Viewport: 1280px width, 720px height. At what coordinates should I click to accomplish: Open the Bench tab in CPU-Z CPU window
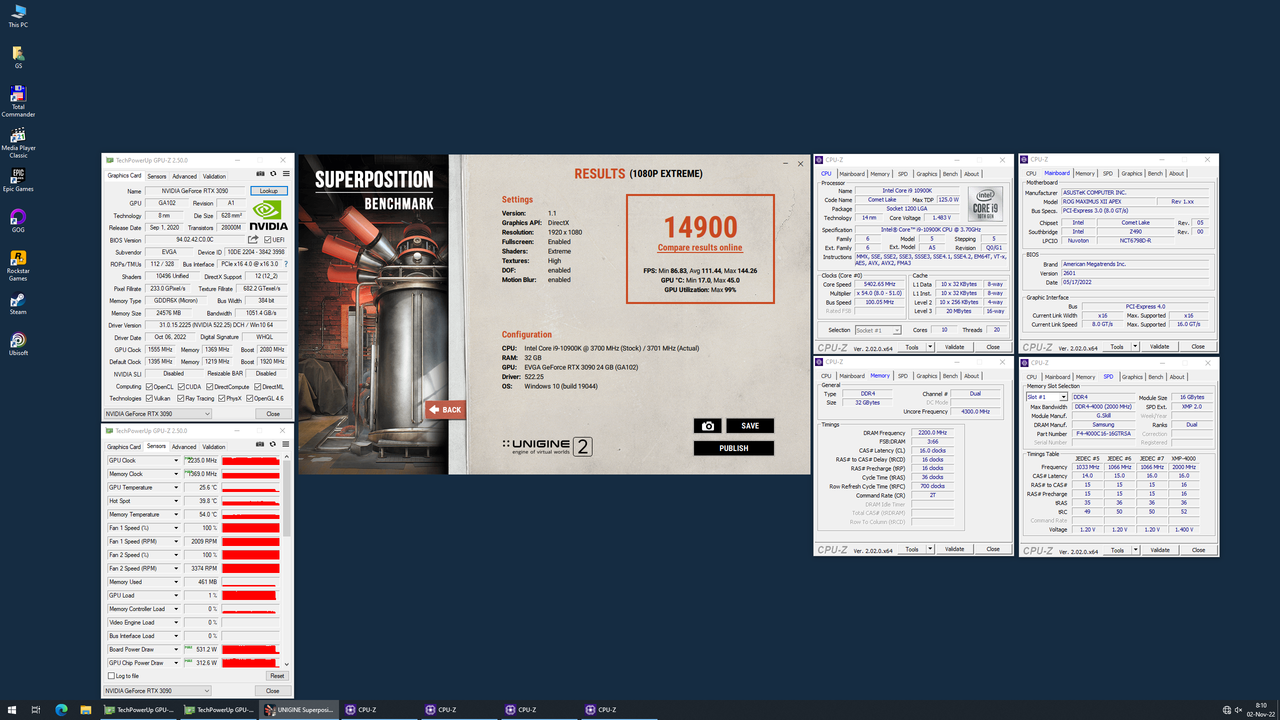pyautogui.click(x=949, y=174)
